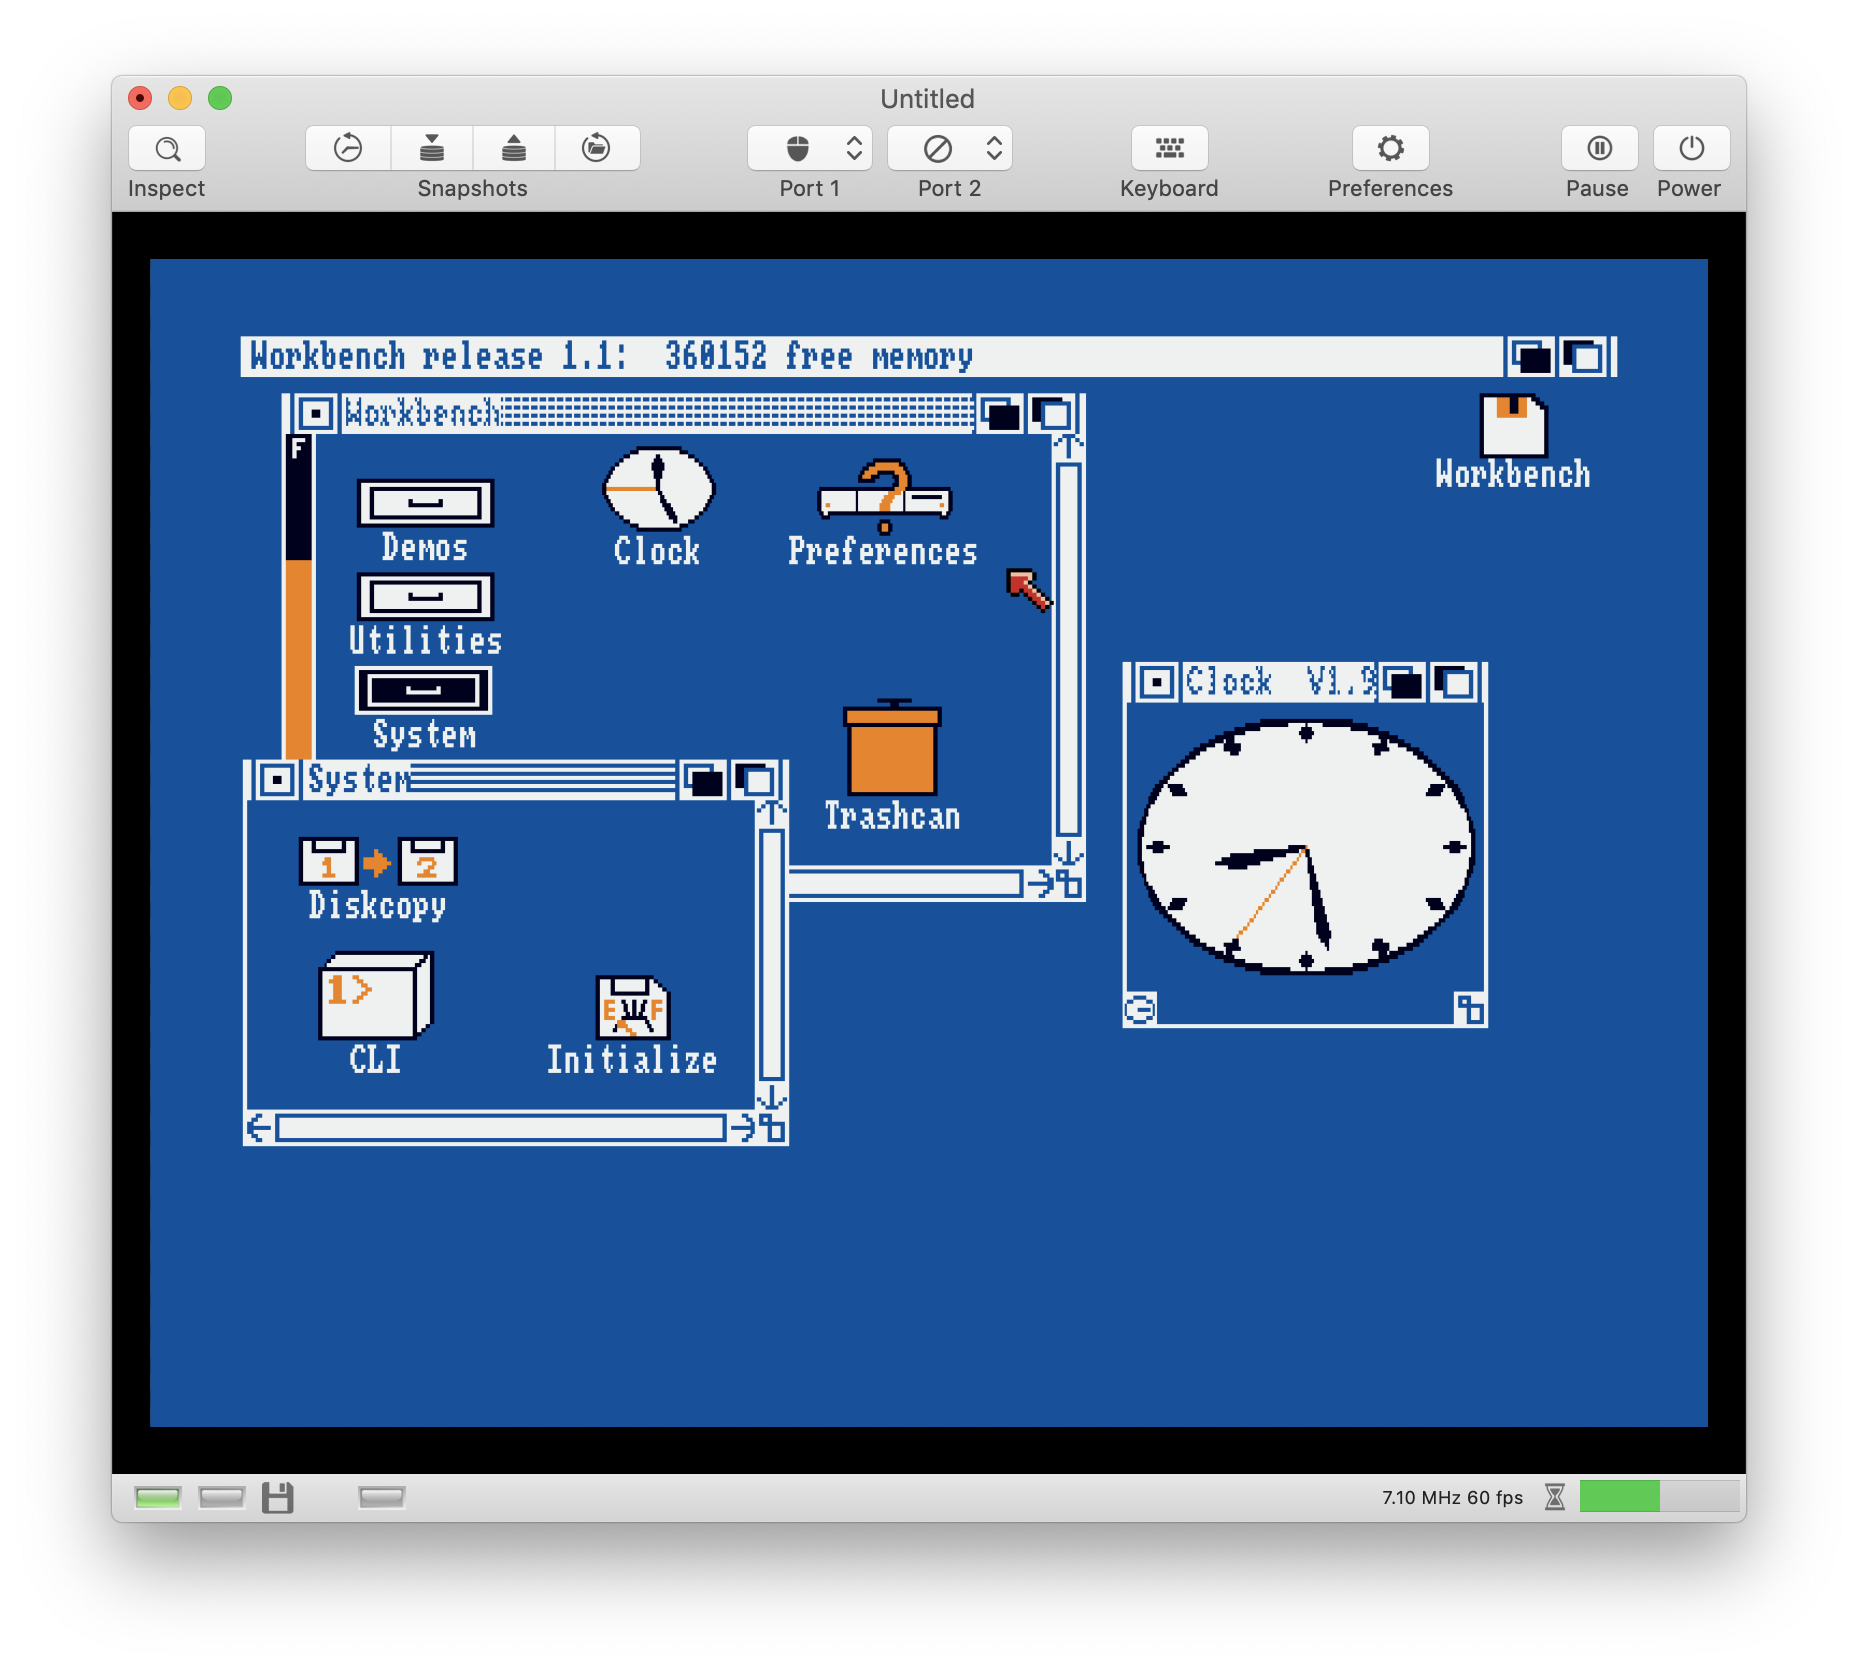The width and height of the screenshot is (1858, 1670).
Task: Click the emulator Inspect magnifier button
Action: (167, 149)
